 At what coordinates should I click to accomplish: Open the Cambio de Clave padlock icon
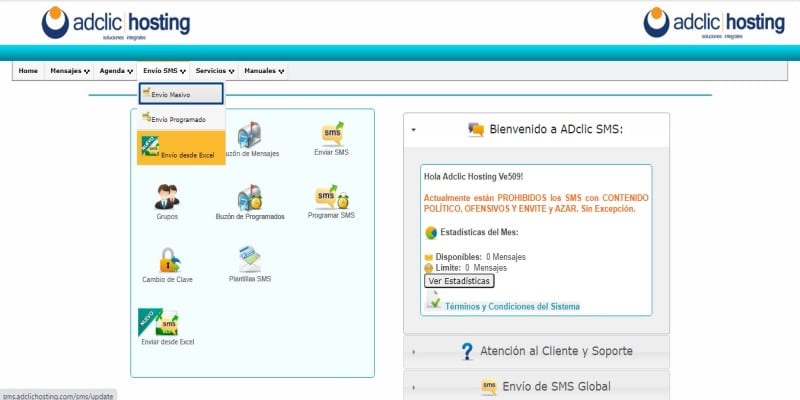click(x=167, y=260)
